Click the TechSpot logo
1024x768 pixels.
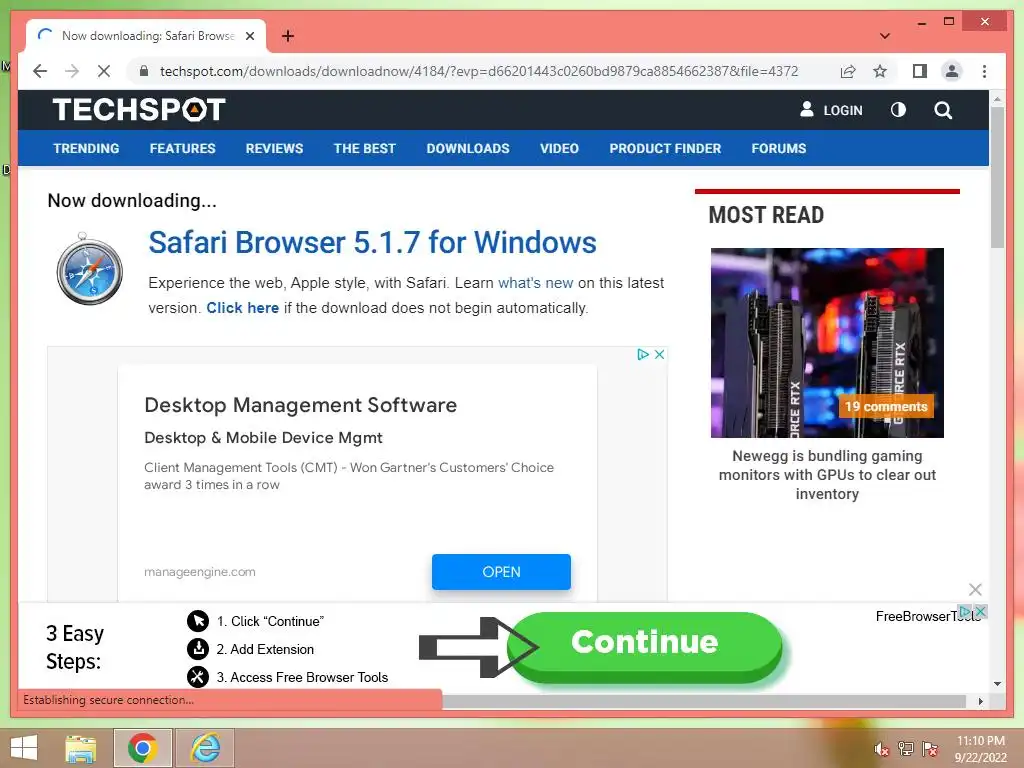(x=139, y=110)
